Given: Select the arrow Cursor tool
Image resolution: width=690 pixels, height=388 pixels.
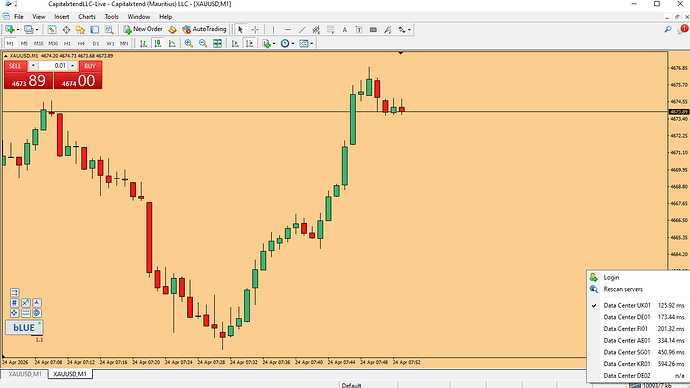Looking at the screenshot, I should pos(240,29).
